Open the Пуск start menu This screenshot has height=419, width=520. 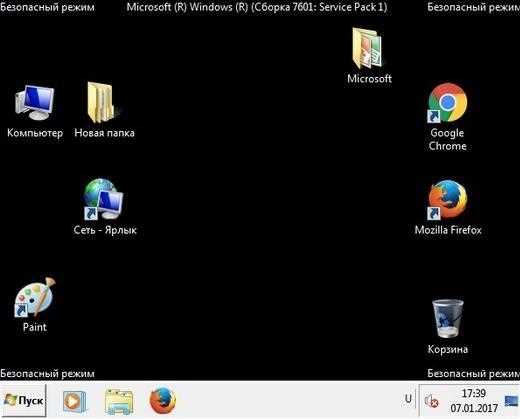(23, 400)
